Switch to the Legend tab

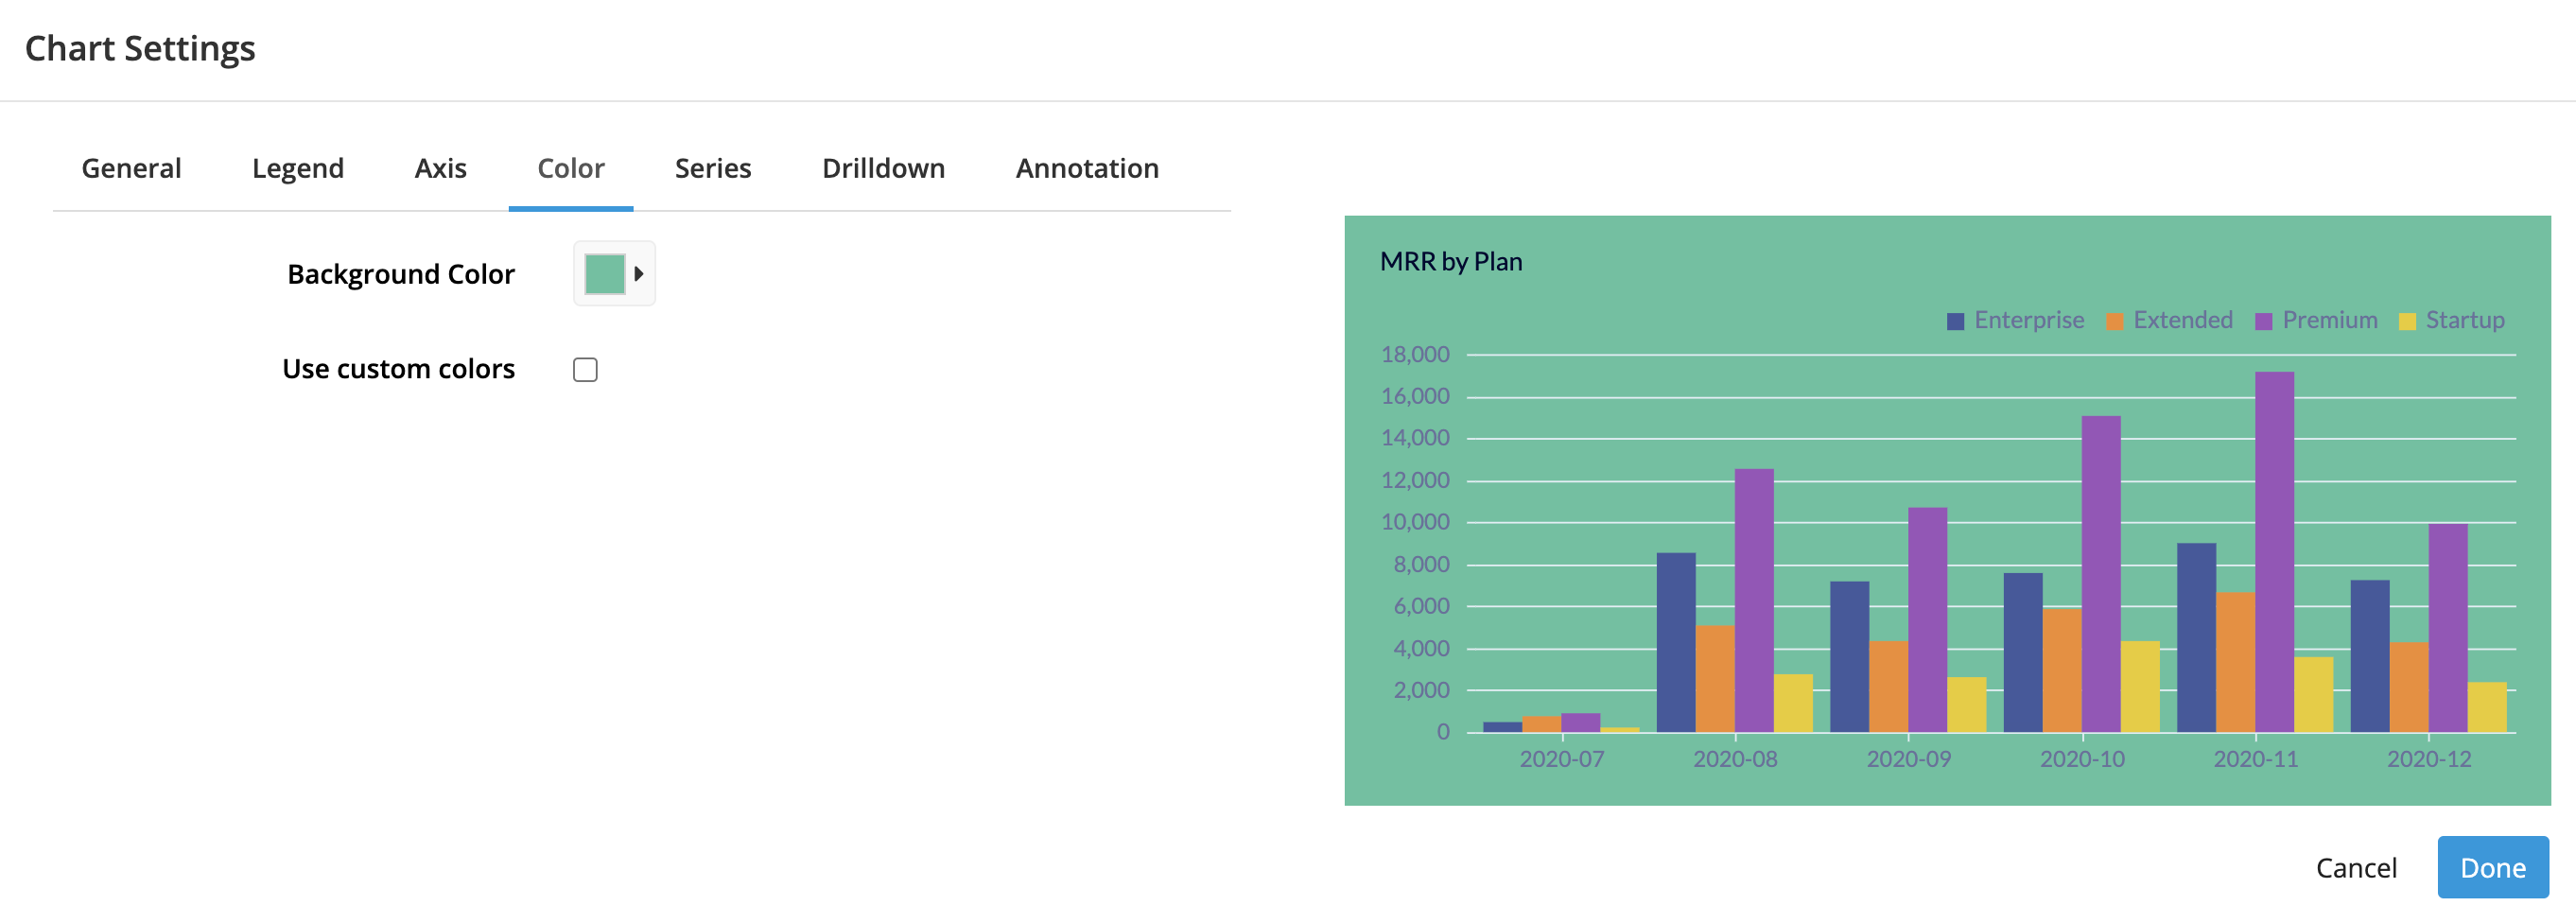pyautogui.click(x=298, y=168)
